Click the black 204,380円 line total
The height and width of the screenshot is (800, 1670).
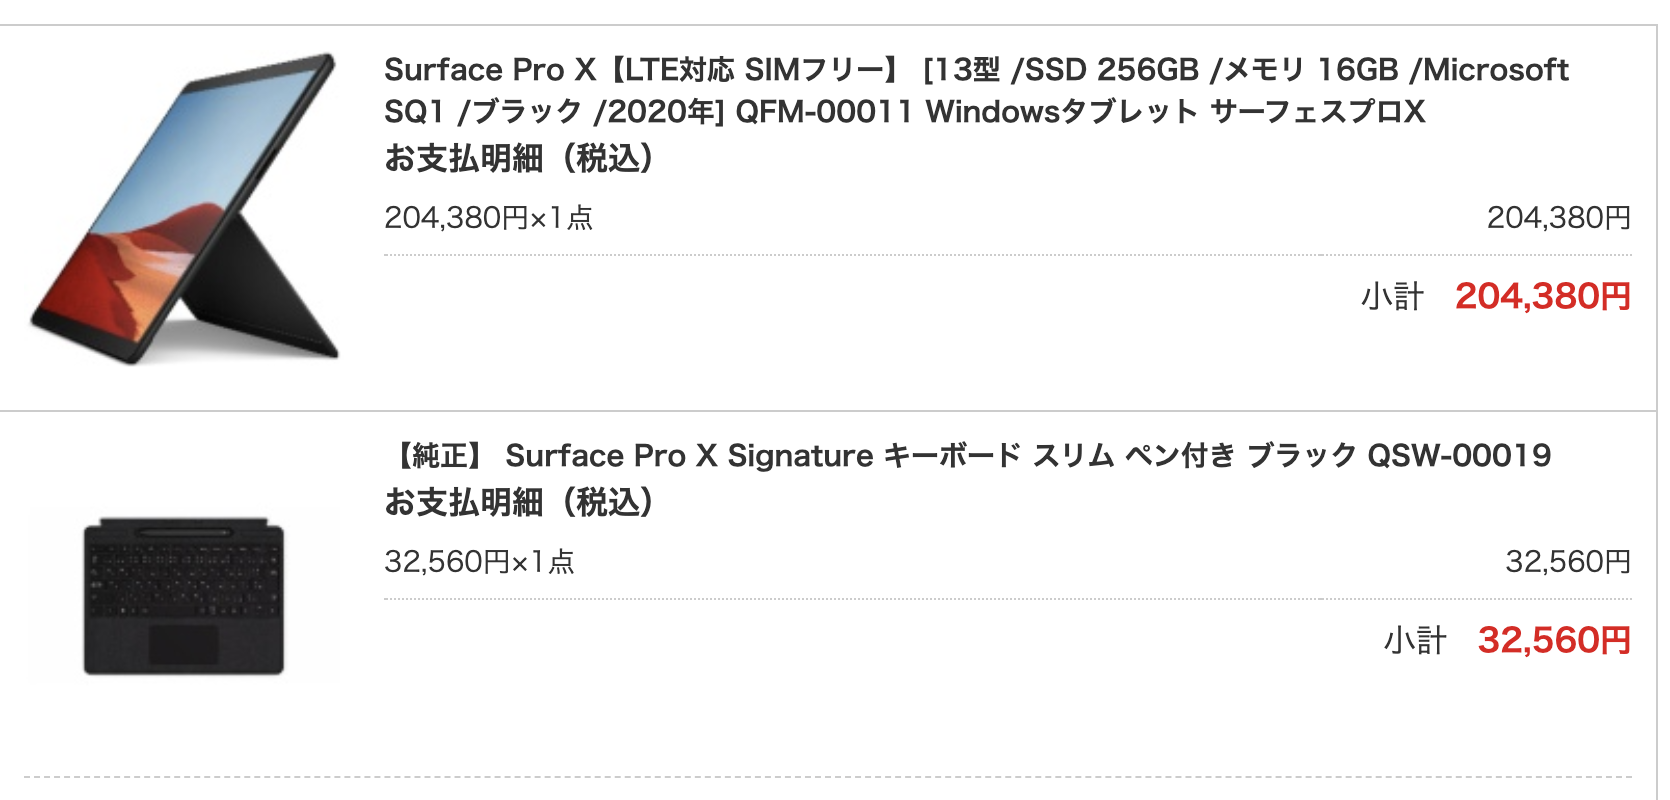(x=1558, y=218)
